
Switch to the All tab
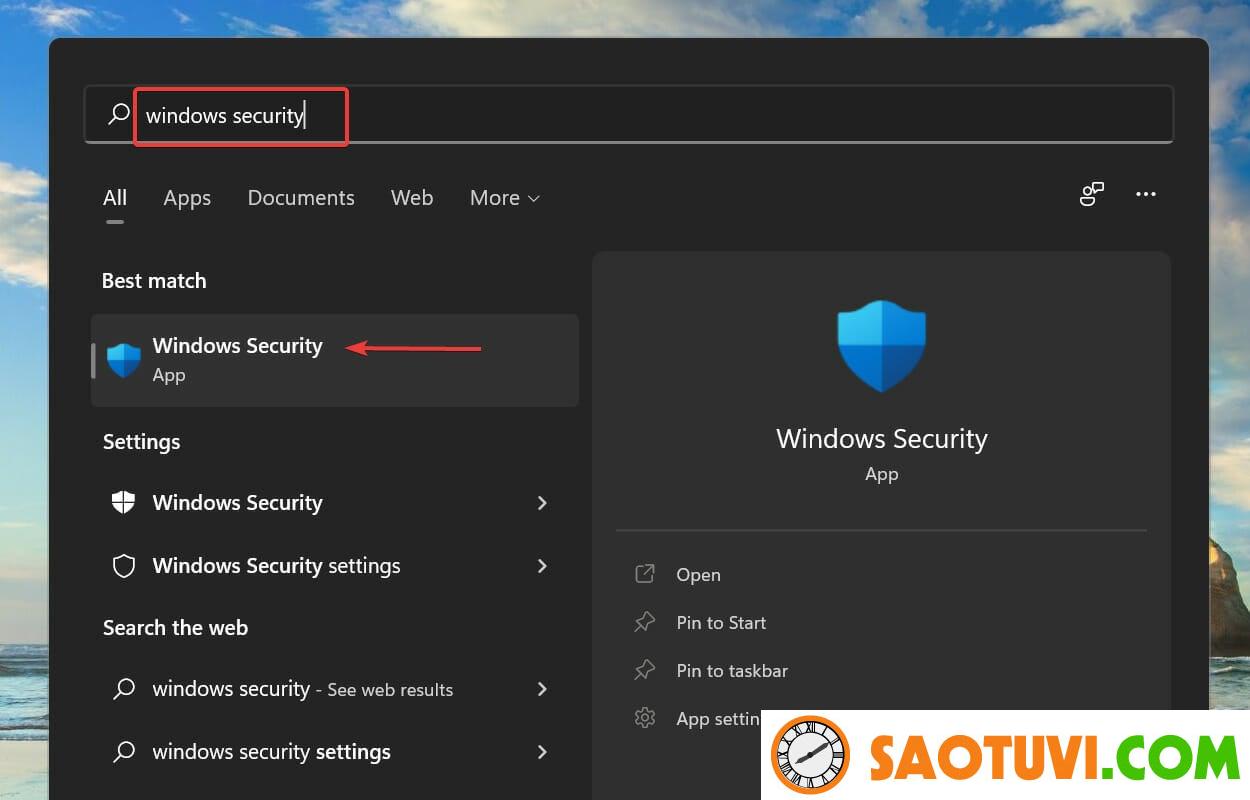tap(115, 198)
